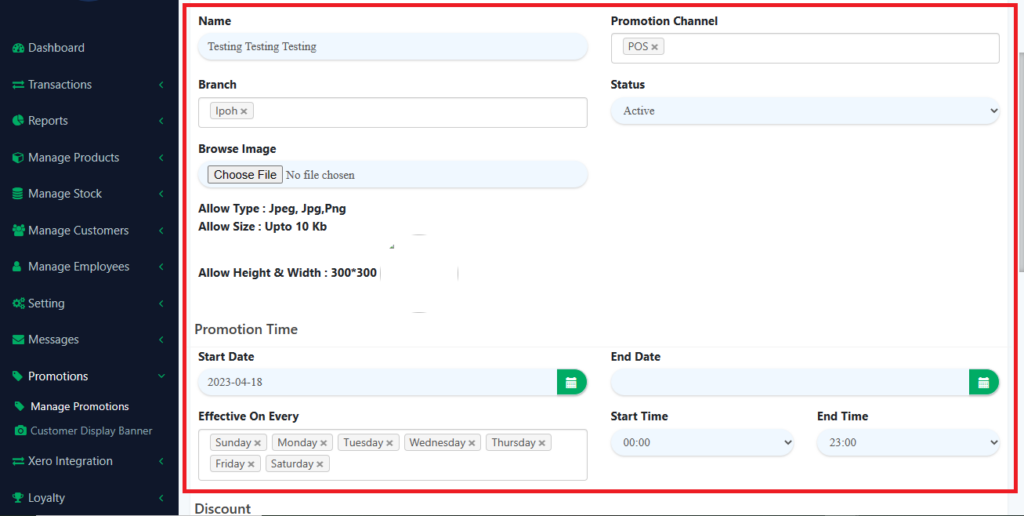The height and width of the screenshot is (516, 1024).
Task: Remove the Ipoh tag from Branch
Action: (244, 111)
